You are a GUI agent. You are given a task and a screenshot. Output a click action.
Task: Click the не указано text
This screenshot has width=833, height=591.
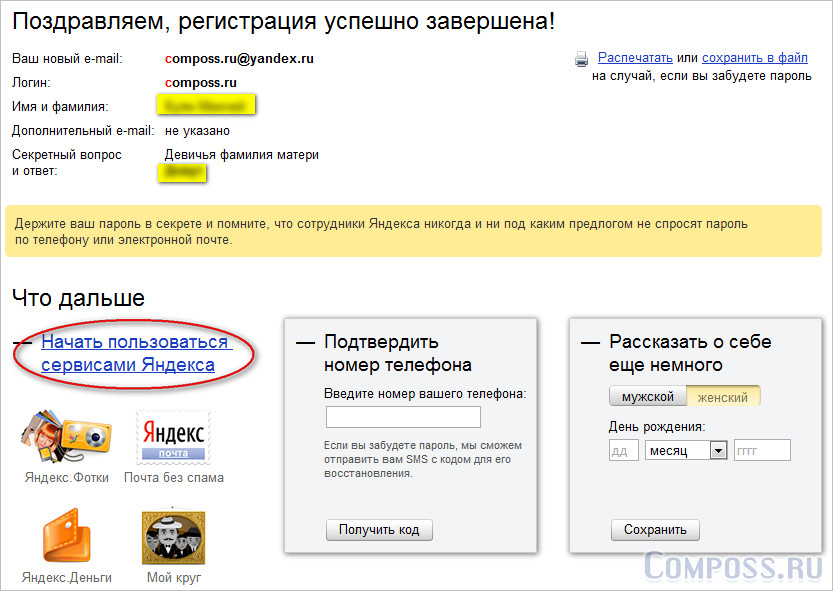point(197,131)
